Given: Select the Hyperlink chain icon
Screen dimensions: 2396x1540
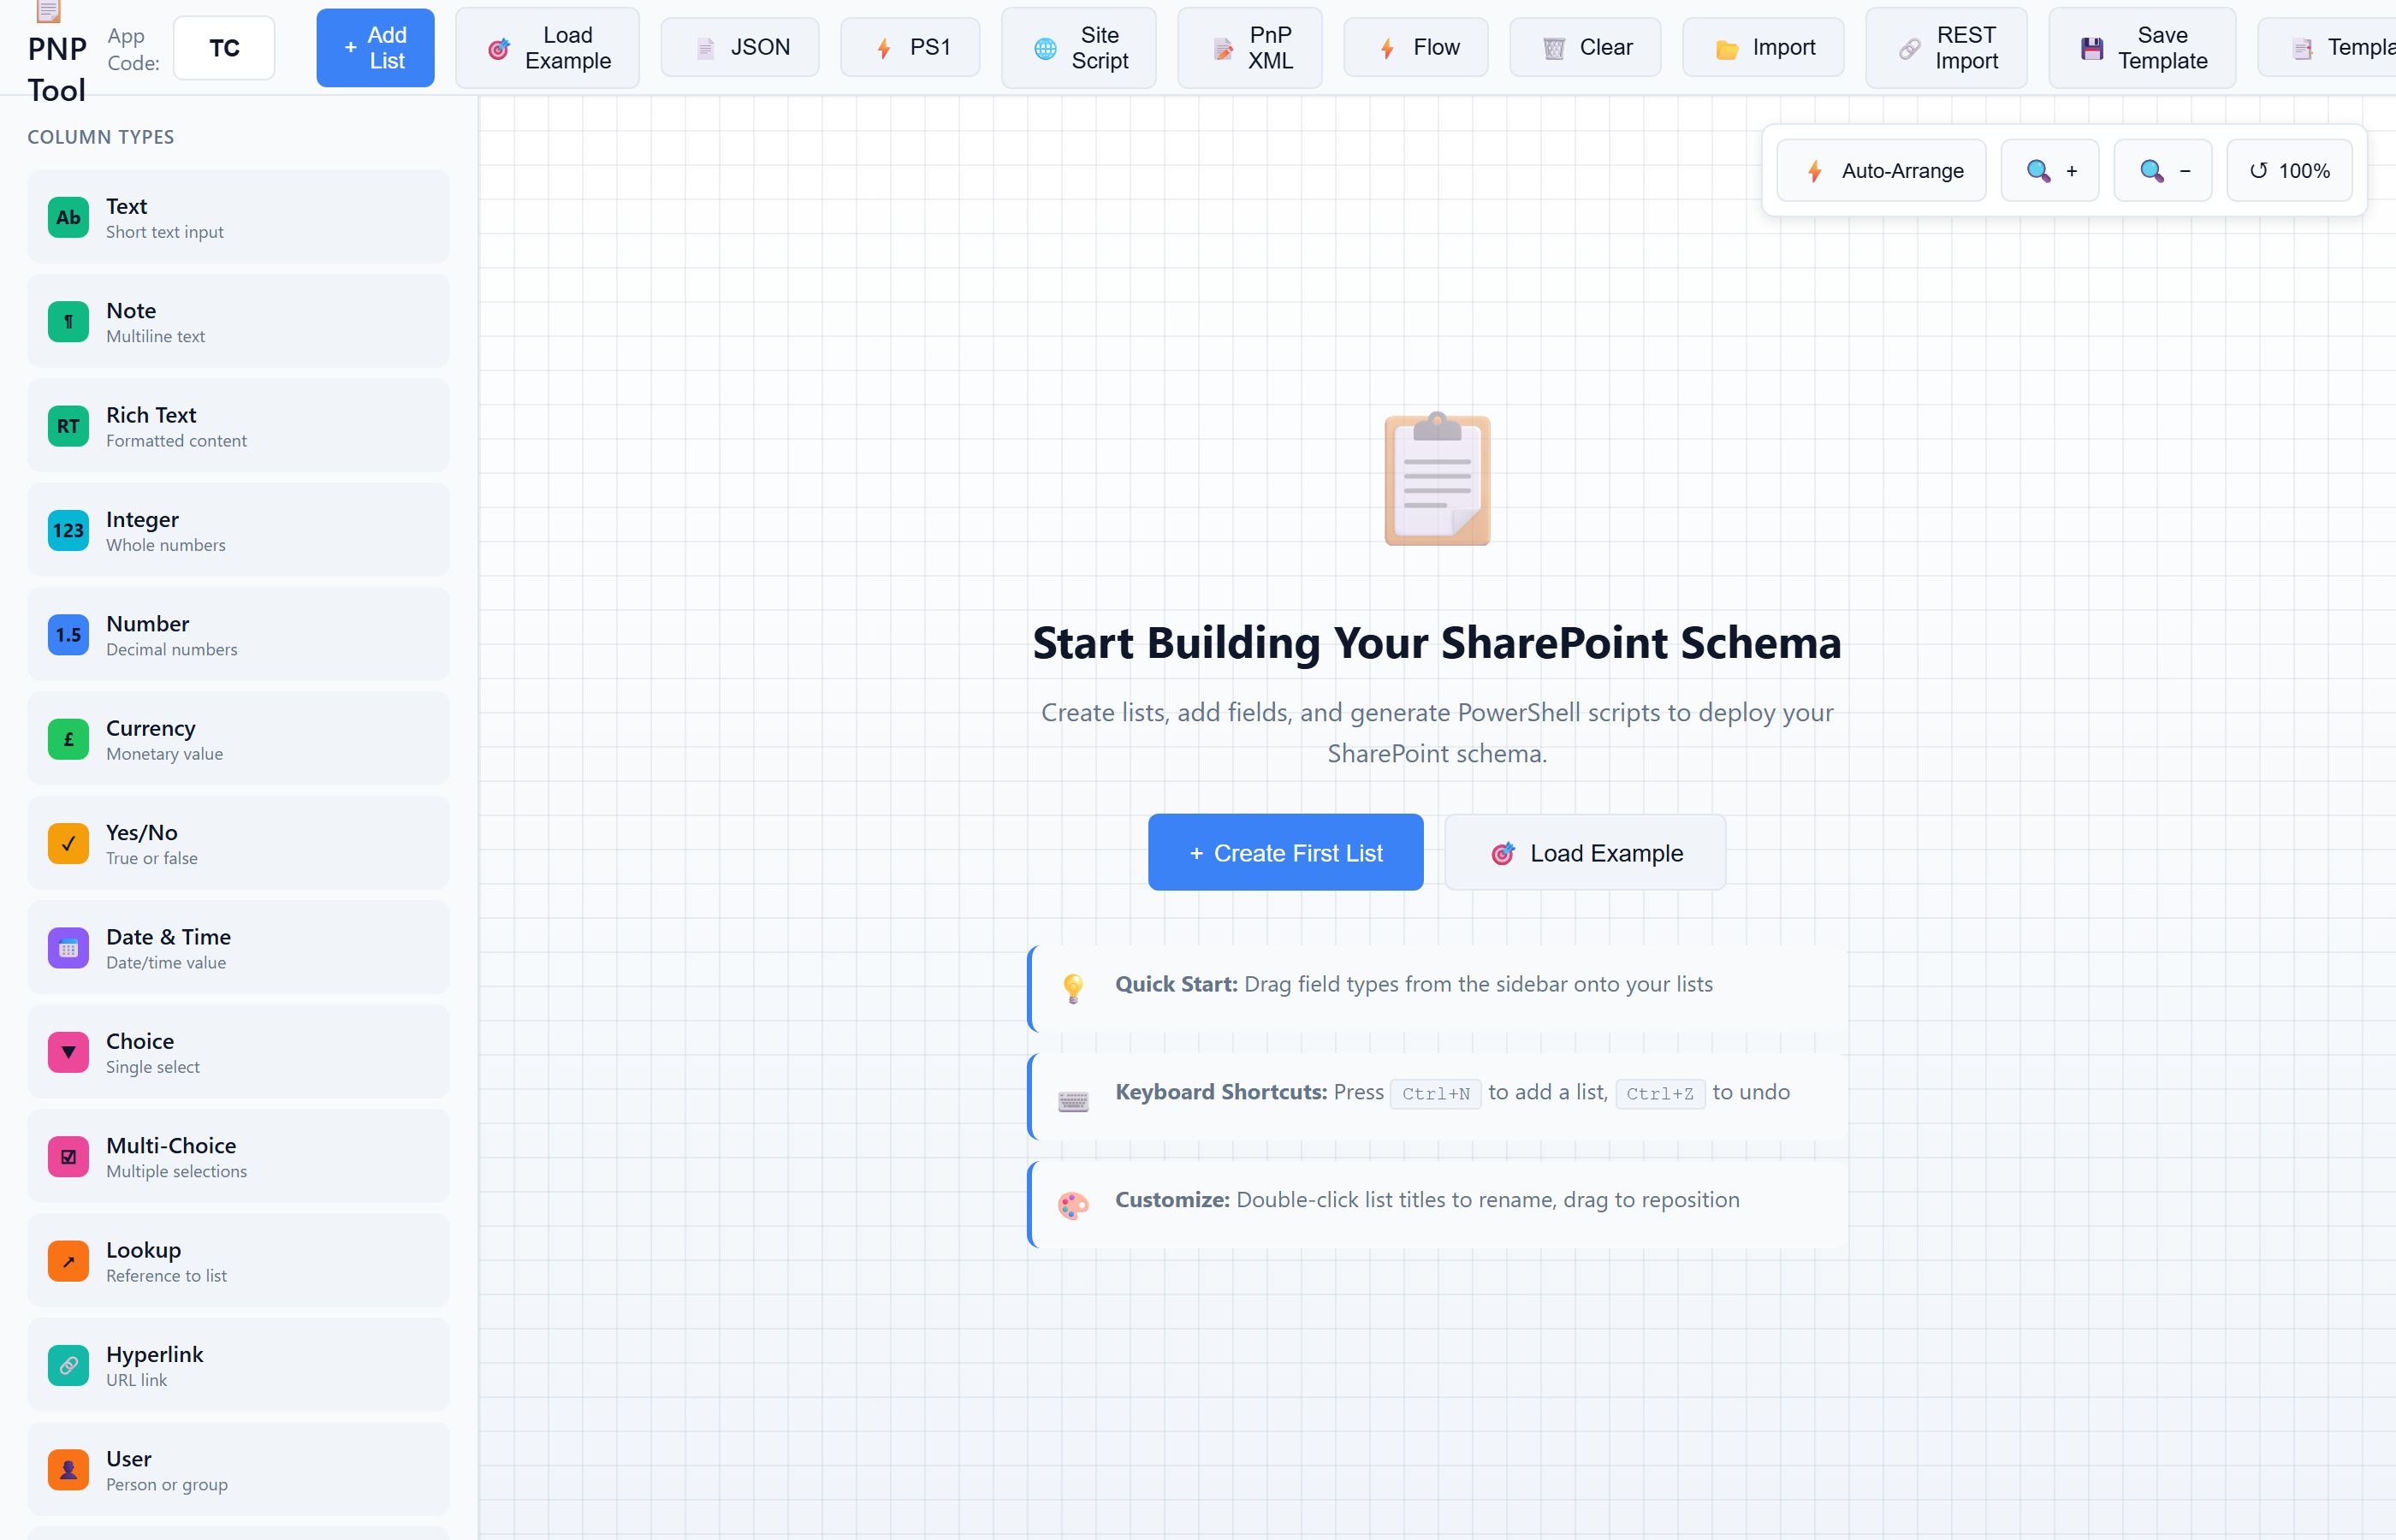Looking at the screenshot, I should [x=68, y=1365].
